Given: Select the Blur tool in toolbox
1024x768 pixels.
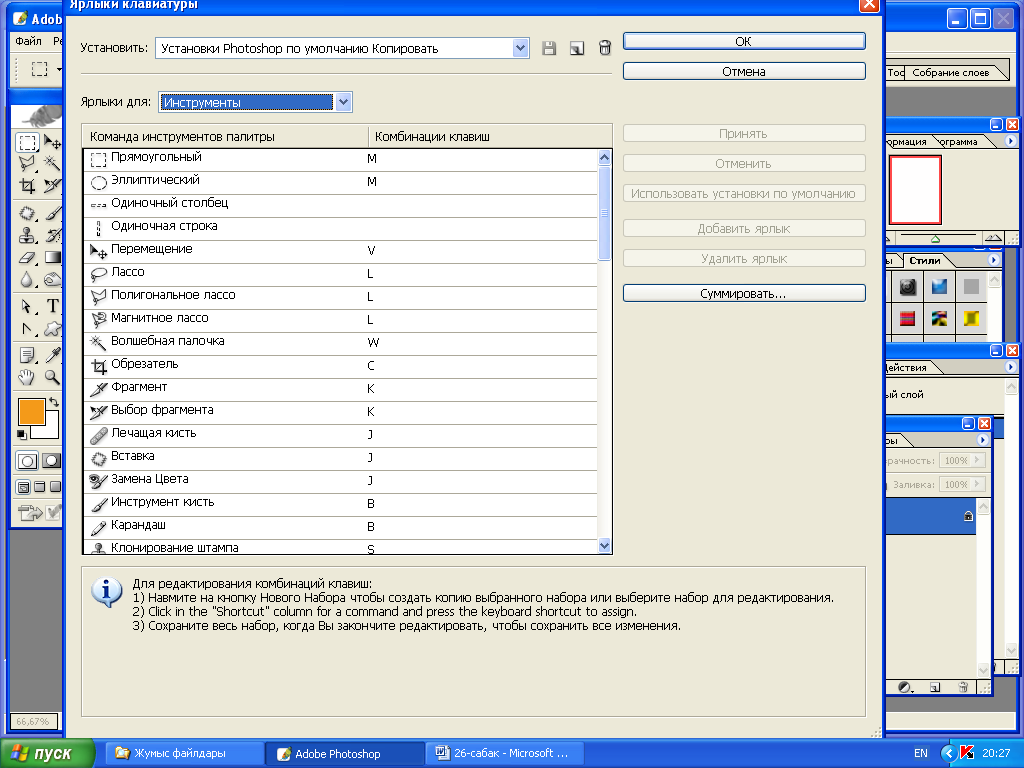Looking at the screenshot, I should pyautogui.click(x=27, y=280).
